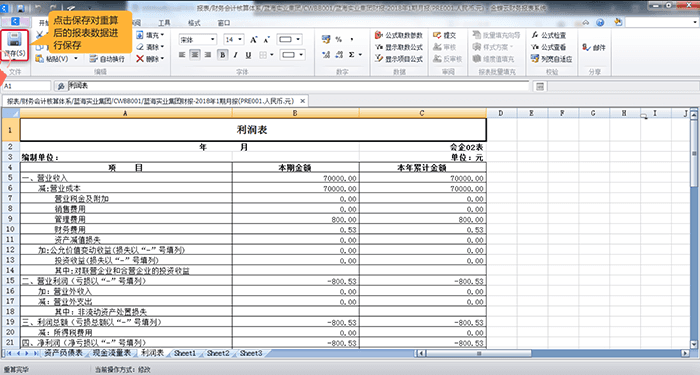Set align center
Image resolution: width=700 pixels, height=375 pixels.
point(195,55)
